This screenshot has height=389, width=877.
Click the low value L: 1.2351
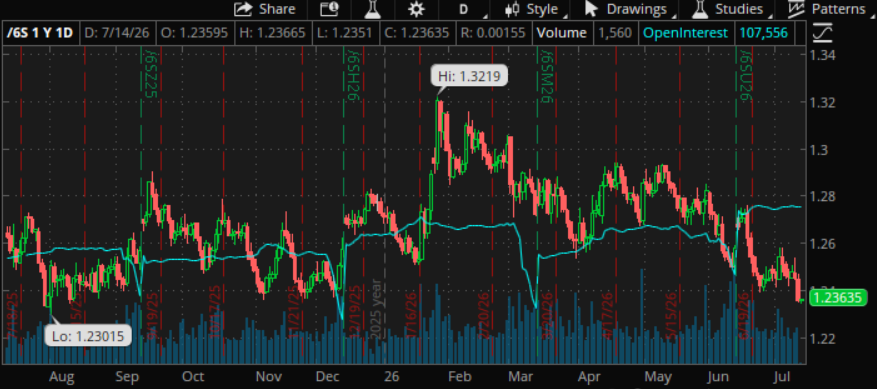[x=344, y=32]
